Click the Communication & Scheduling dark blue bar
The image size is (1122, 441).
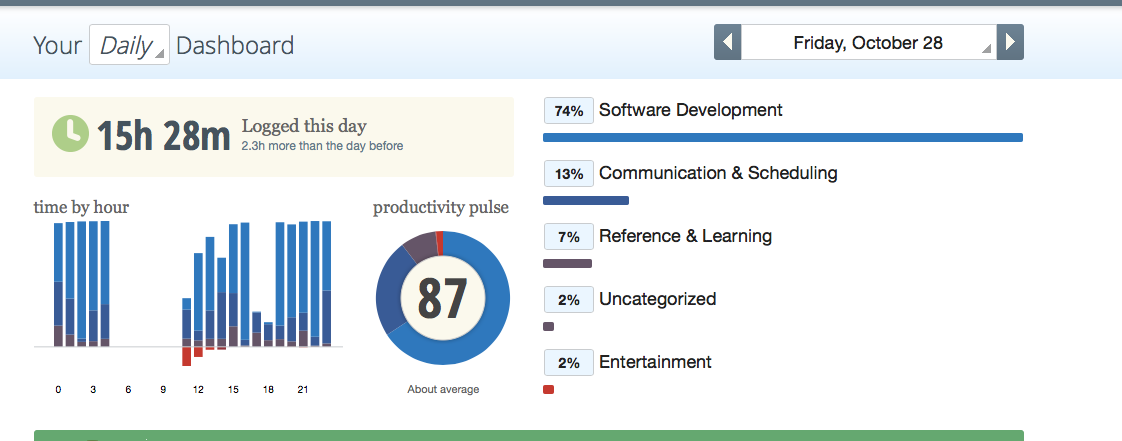coord(586,200)
